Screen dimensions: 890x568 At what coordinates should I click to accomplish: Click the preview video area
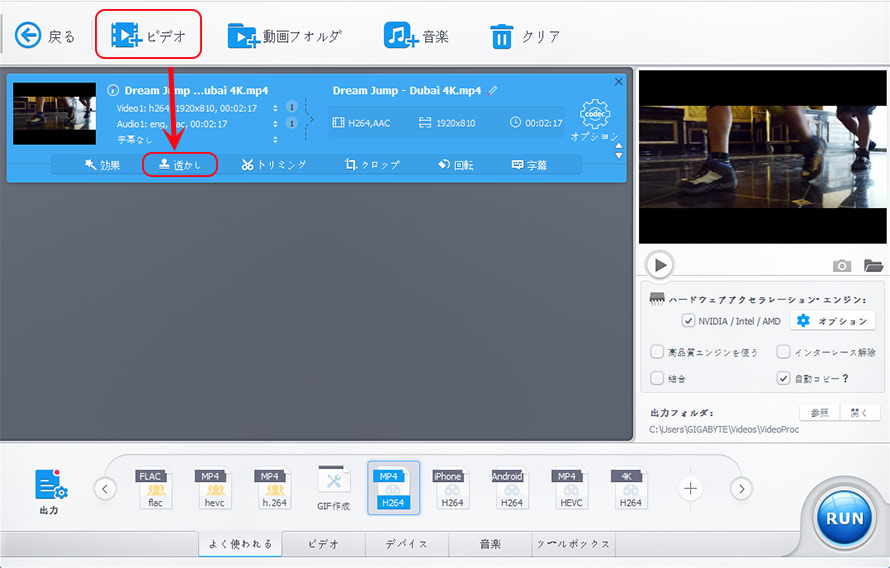coord(763,157)
